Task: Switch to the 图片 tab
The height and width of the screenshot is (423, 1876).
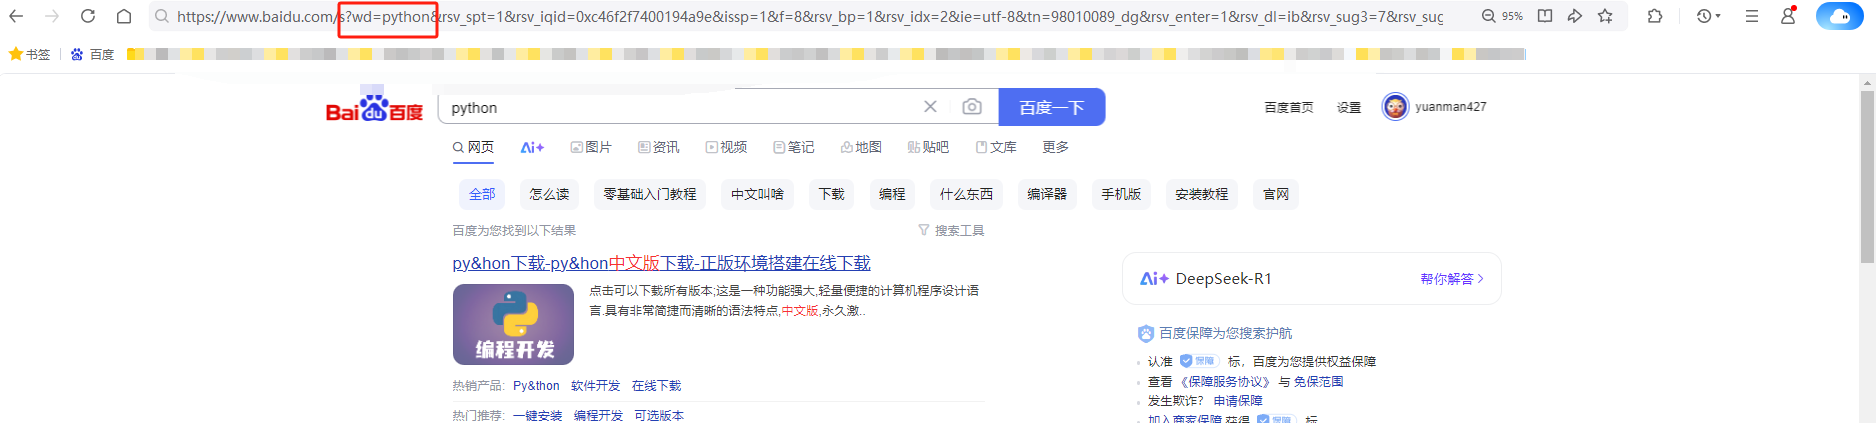Action: click(x=591, y=147)
